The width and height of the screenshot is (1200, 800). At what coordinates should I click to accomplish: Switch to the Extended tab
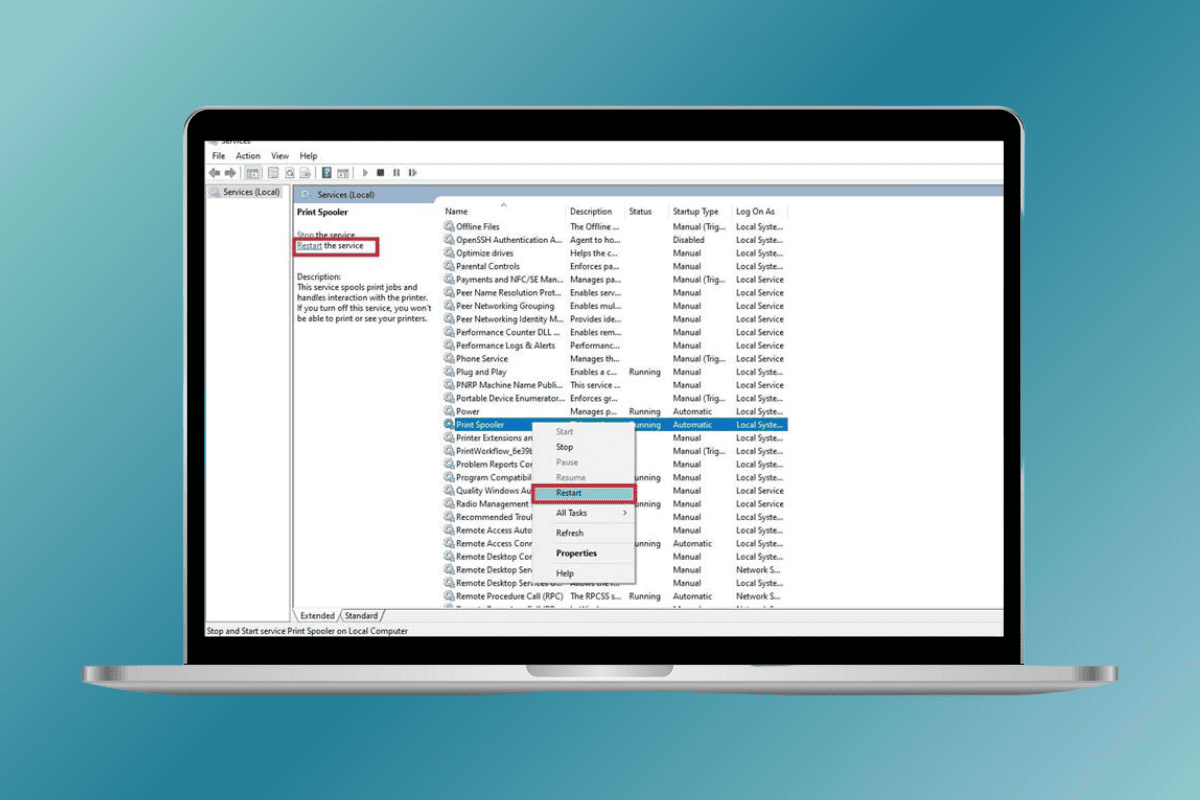(317, 616)
